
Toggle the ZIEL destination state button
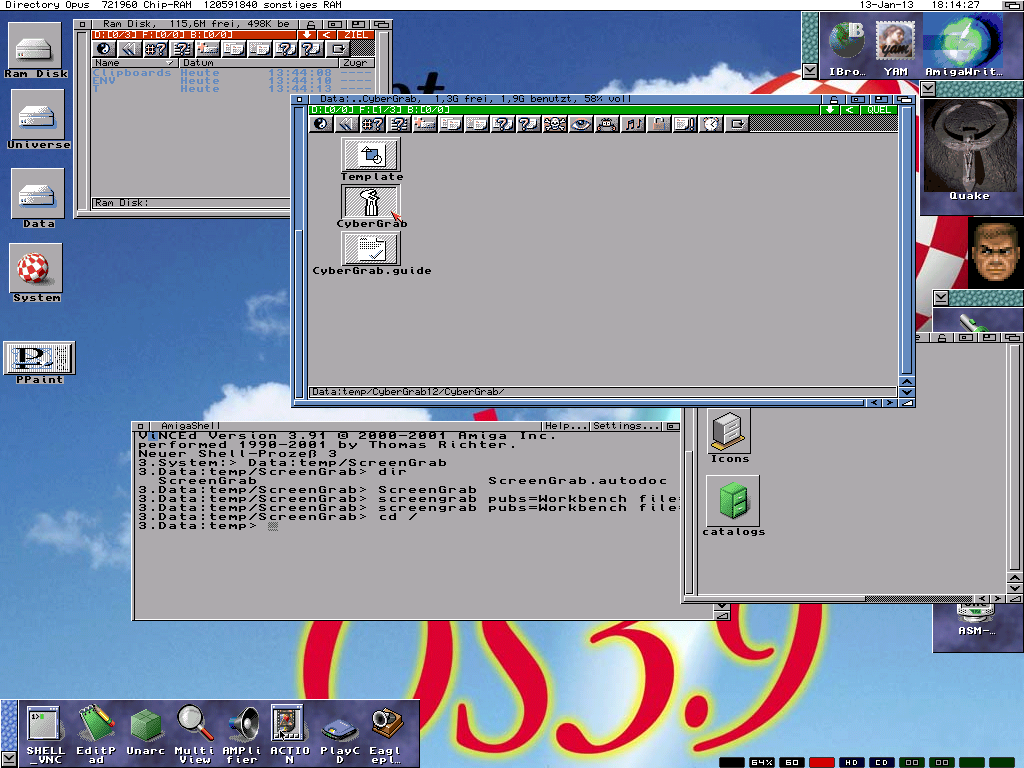click(x=357, y=35)
